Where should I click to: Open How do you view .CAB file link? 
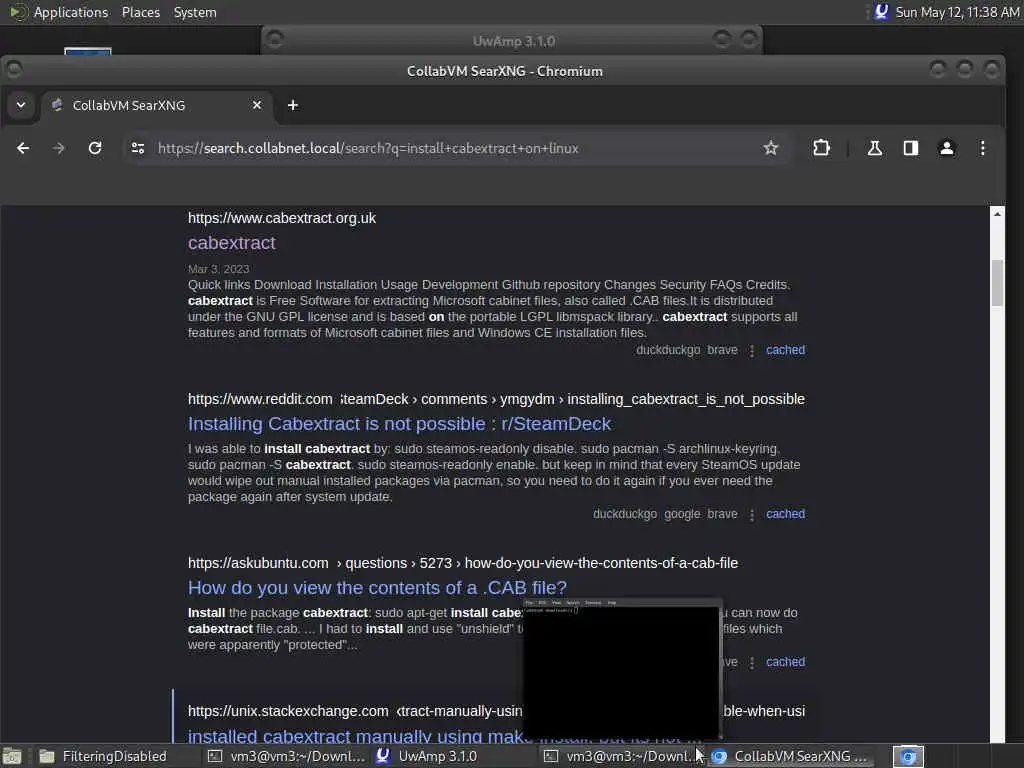(377, 588)
